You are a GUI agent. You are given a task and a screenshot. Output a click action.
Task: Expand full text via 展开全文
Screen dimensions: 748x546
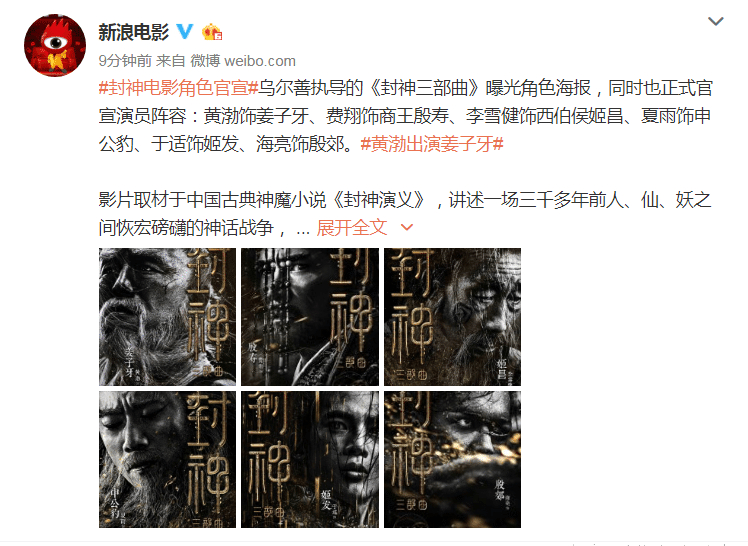pyautogui.click(x=352, y=227)
